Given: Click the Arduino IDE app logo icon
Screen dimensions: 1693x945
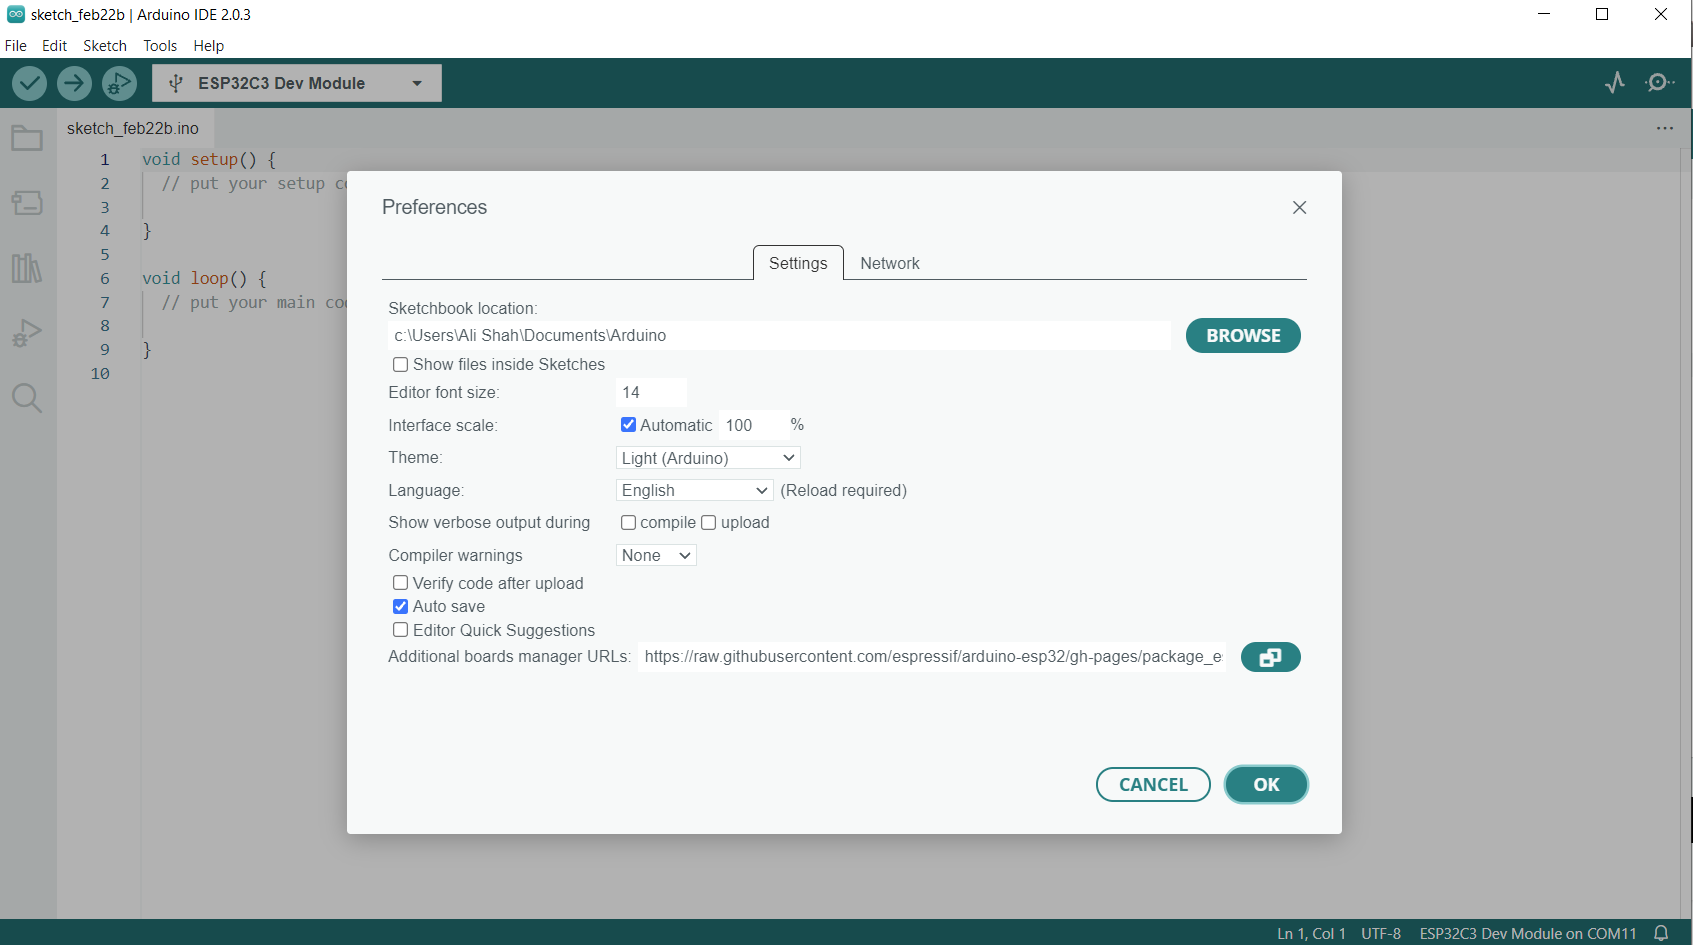Looking at the screenshot, I should coord(16,14).
